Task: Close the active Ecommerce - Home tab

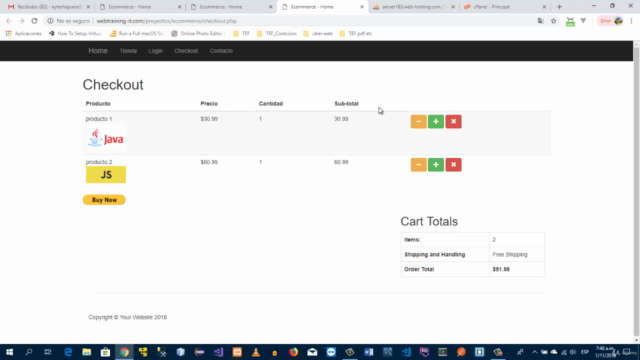Action: pos(362,7)
